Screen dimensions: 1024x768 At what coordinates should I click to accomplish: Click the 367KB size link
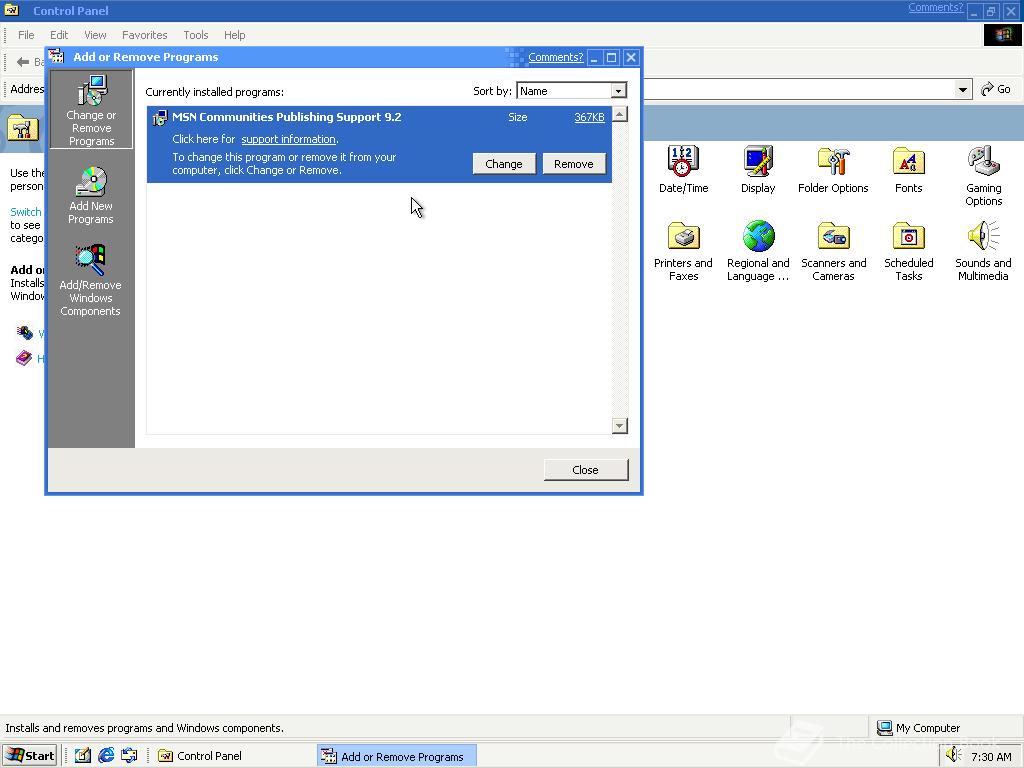(x=589, y=118)
